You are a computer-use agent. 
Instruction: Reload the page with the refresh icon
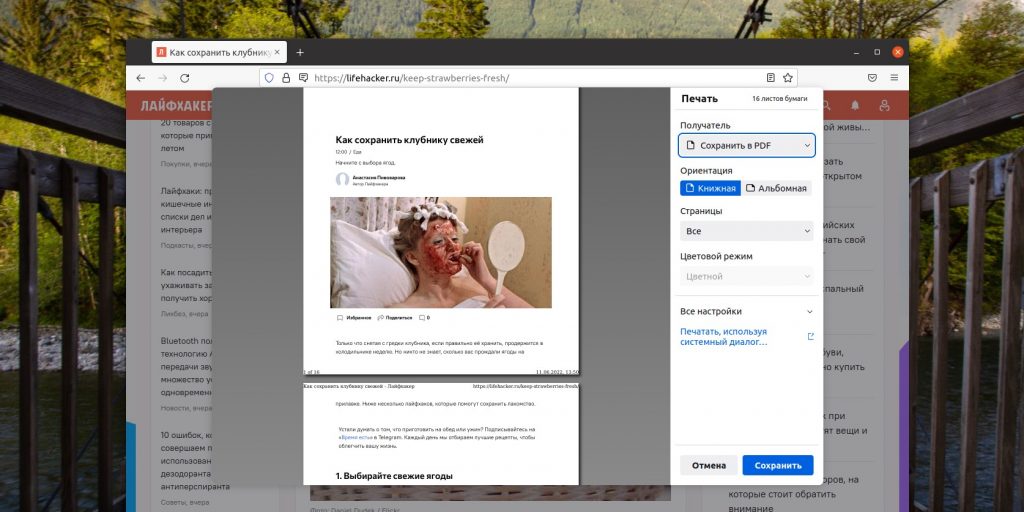click(x=185, y=78)
